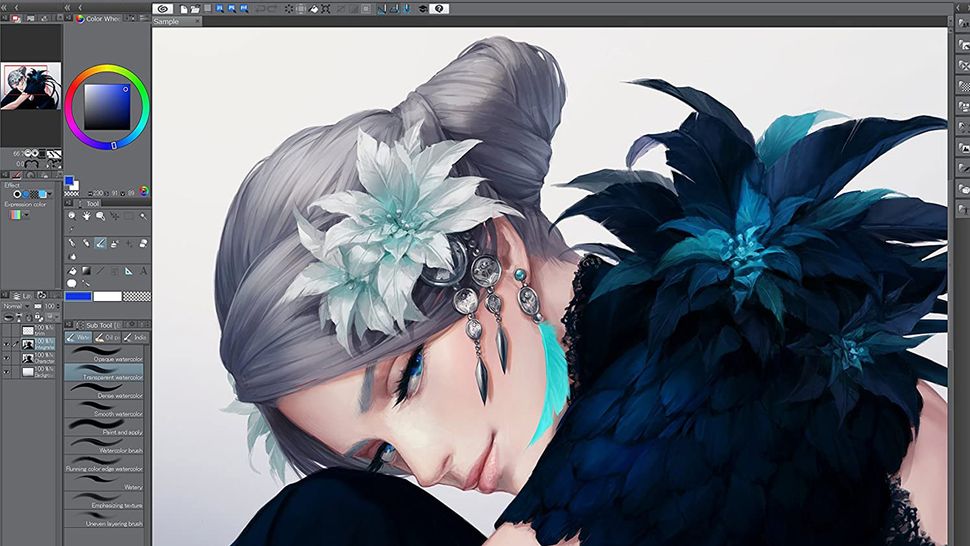Select the Gradient tool
Image resolution: width=970 pixels, height=546 pixels.
pos(87,271)
